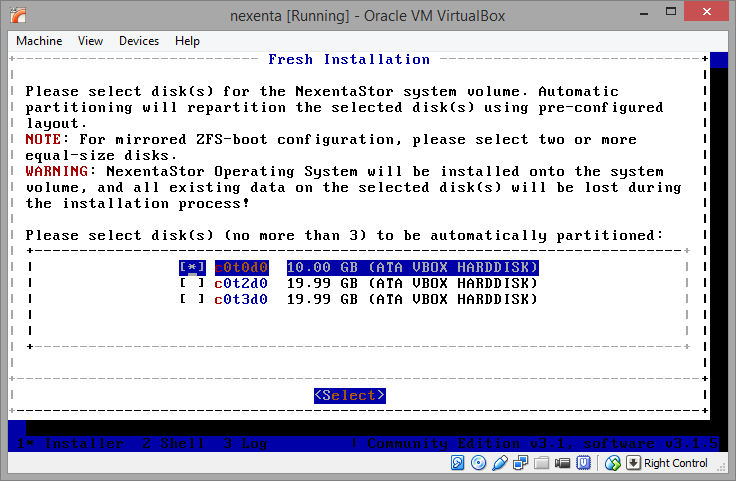Click the network adapters status icon

tap(521, 463)
